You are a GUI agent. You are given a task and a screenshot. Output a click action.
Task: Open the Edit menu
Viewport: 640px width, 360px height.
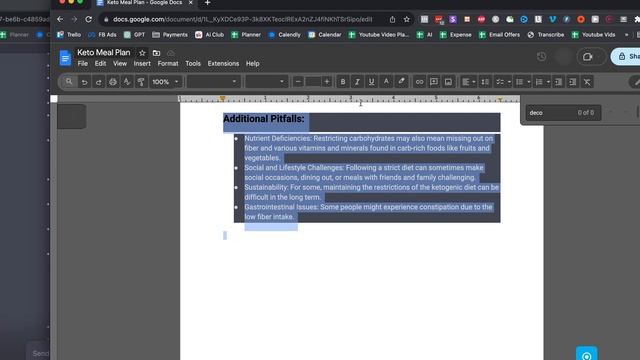pos(100,64)
